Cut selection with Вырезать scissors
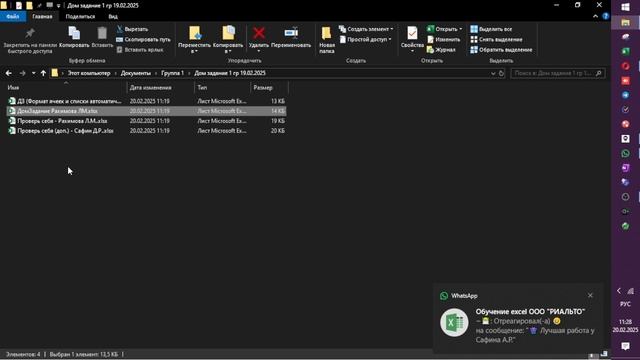Viewport: 640px width, 360px height. tap(132, 29)
